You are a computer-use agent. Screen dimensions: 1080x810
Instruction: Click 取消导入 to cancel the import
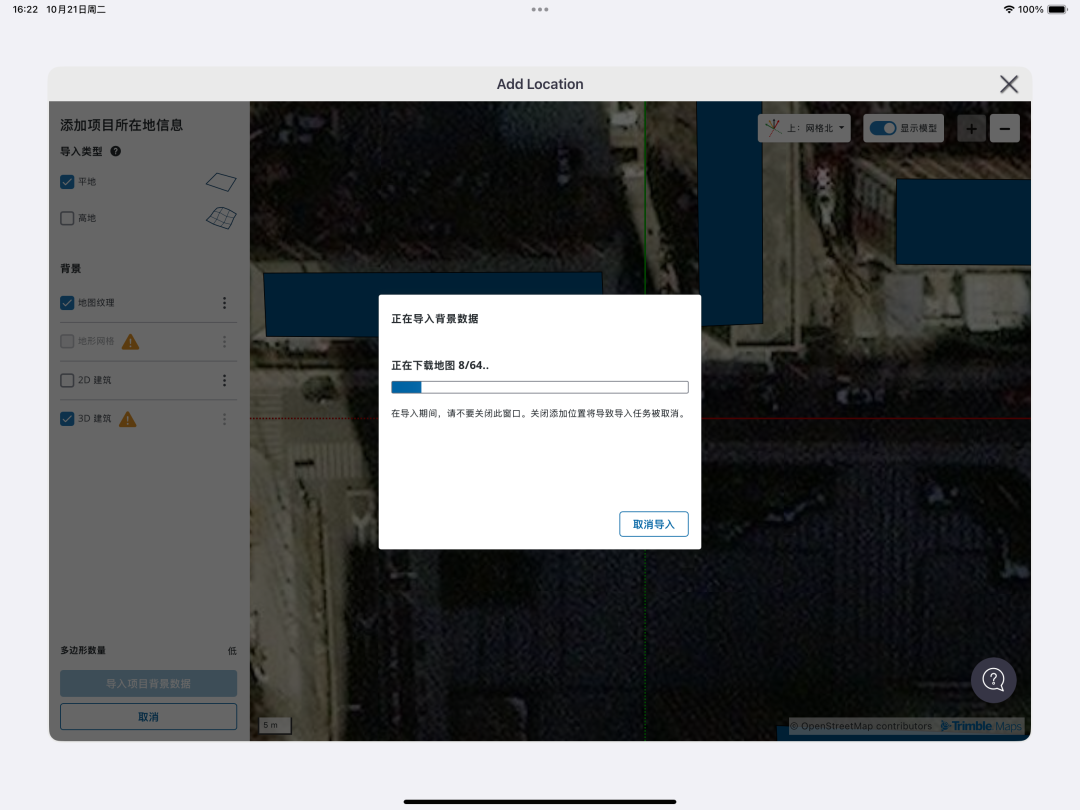click(653, 524)
